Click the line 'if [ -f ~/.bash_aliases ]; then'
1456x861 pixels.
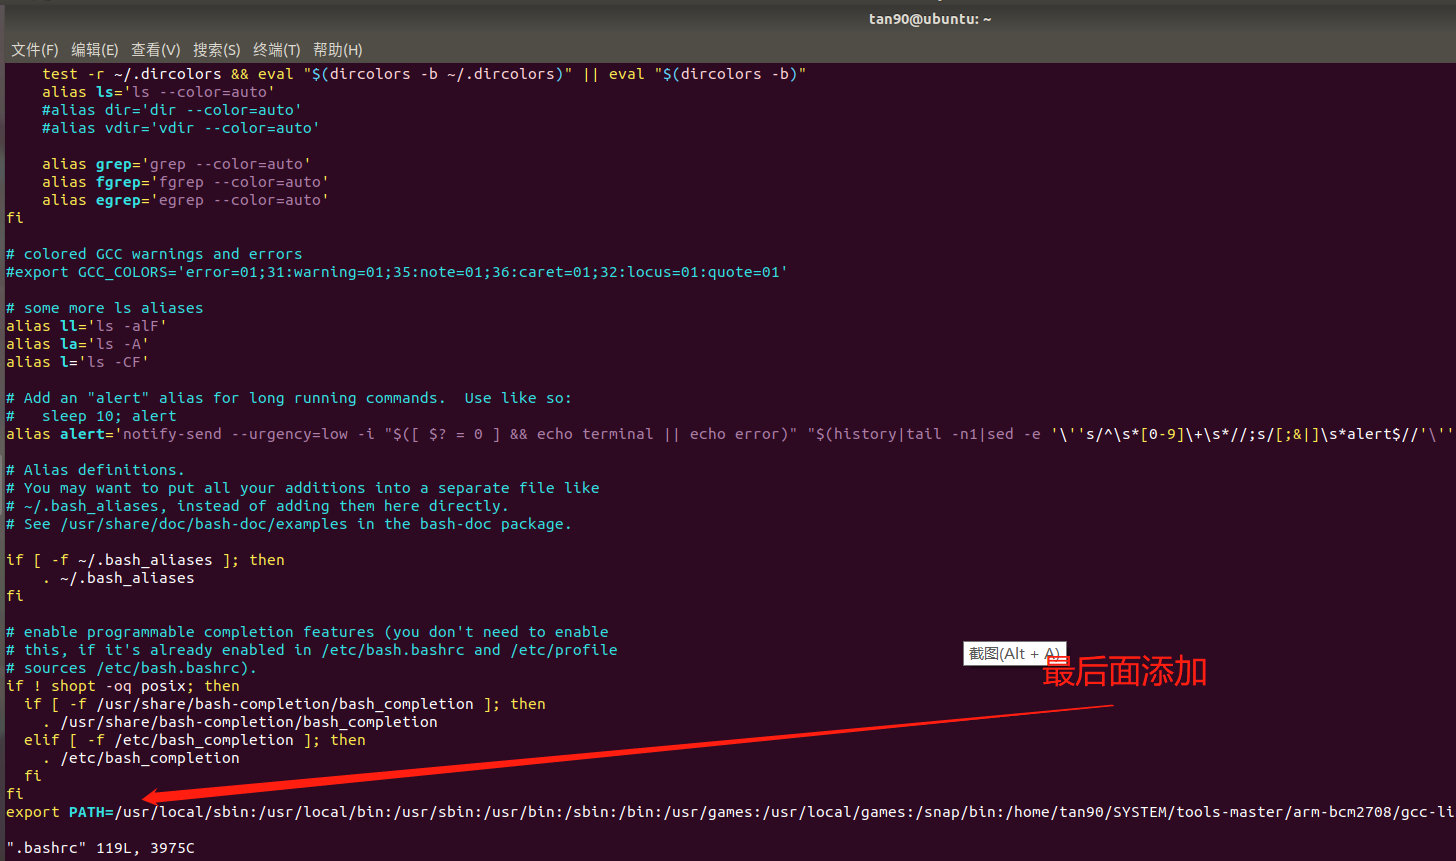click(x=145, y=560)
